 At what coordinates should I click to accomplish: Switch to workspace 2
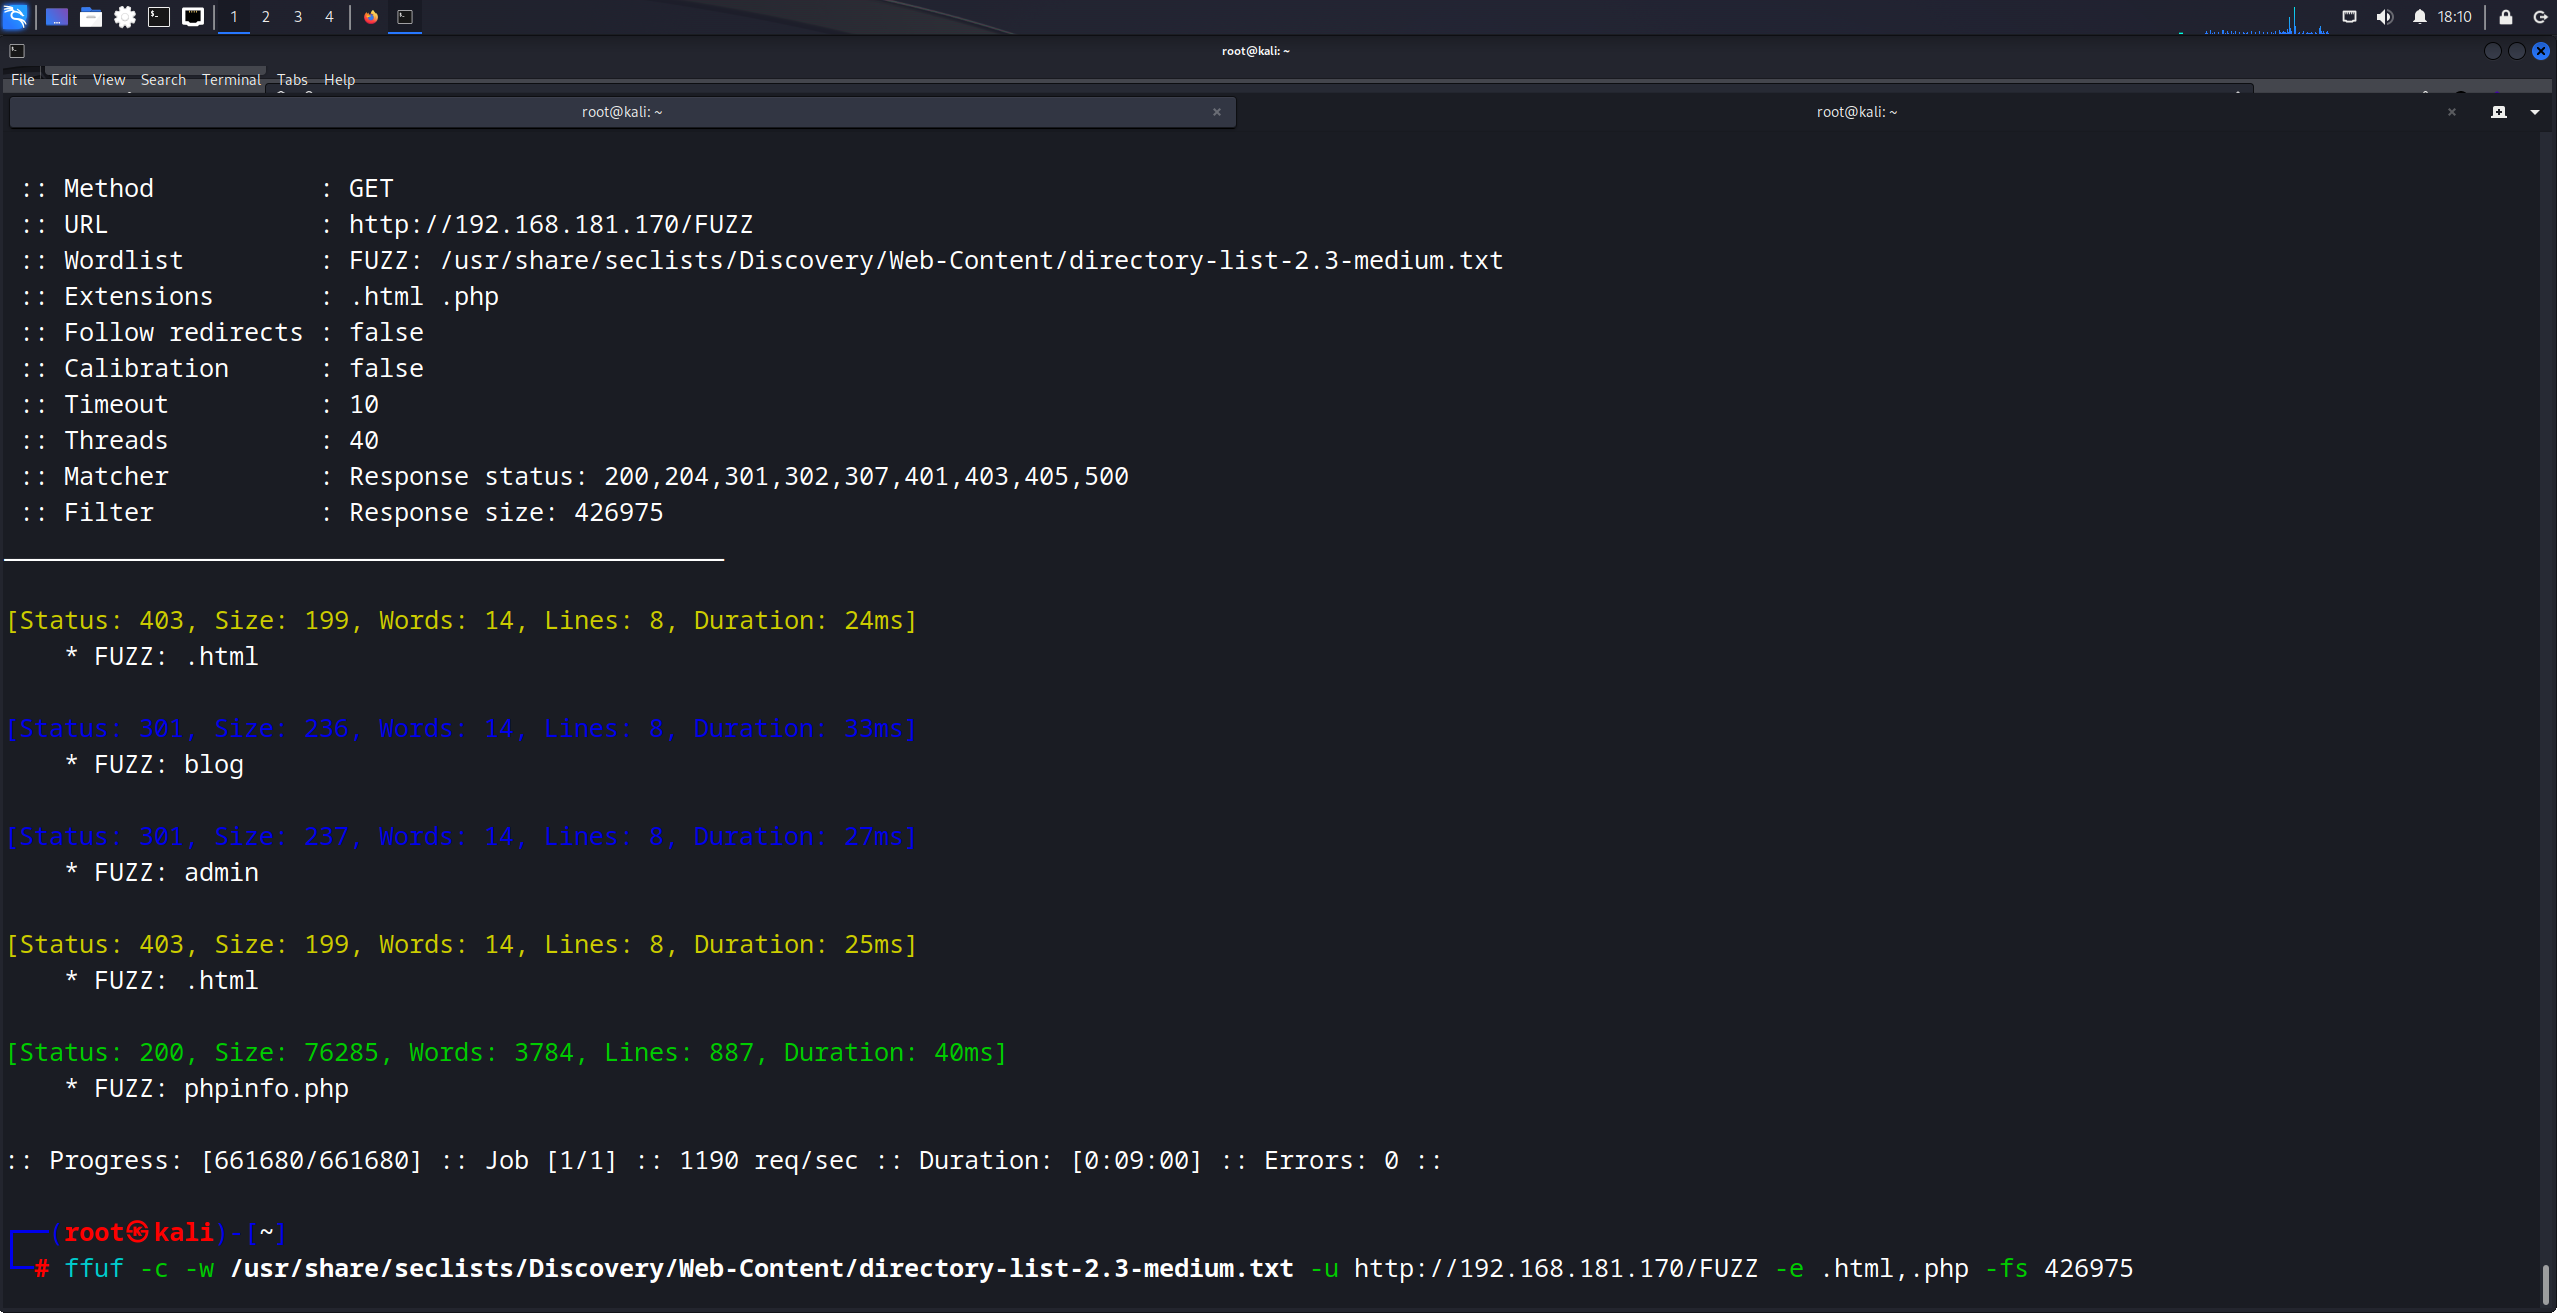click(266, 17)
